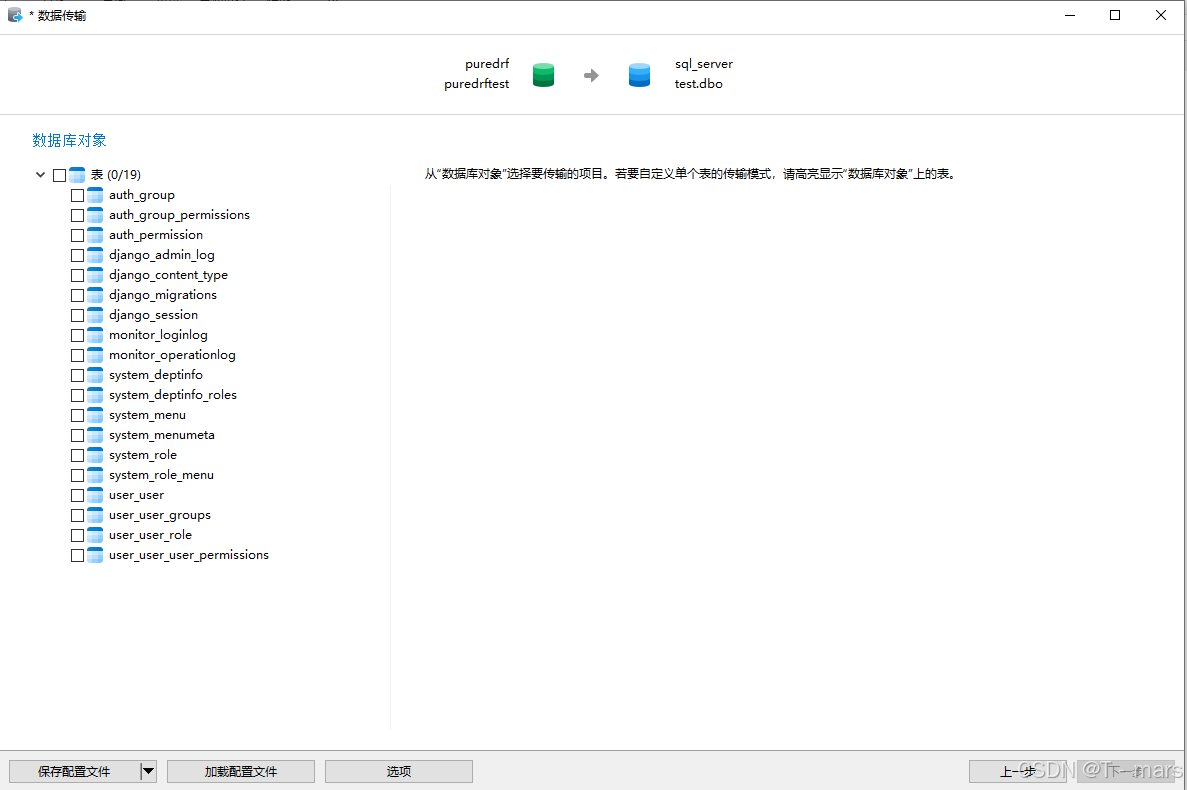This screenshot has height=790, width=1187.
Task: Select the system_menu checkbox
Action: pos(77,415)
